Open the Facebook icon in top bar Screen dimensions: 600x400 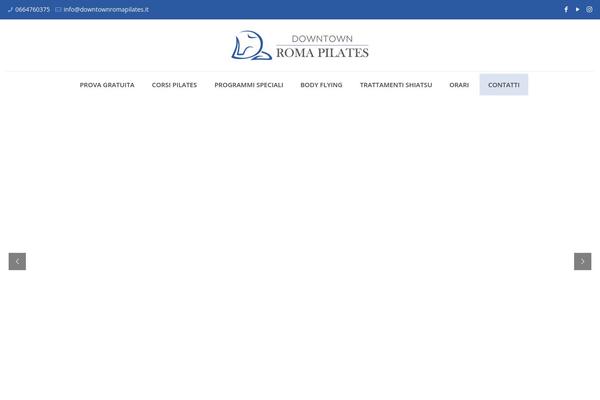tap(566, 9)
